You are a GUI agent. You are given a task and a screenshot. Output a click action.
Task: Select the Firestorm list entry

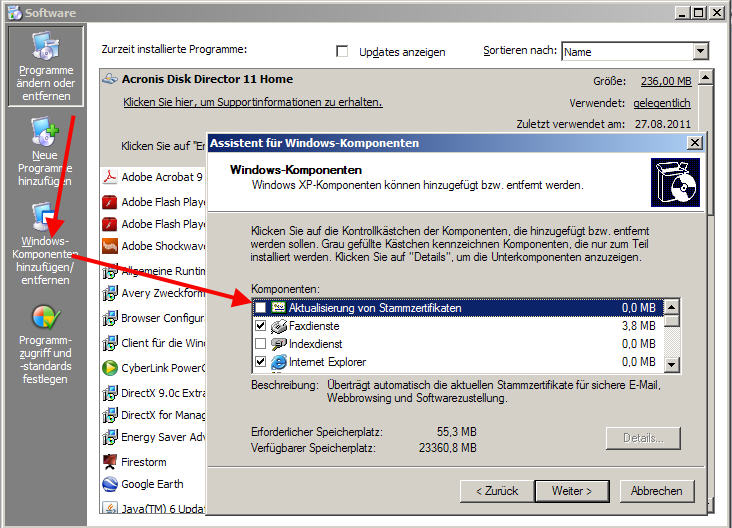(143, 462)
